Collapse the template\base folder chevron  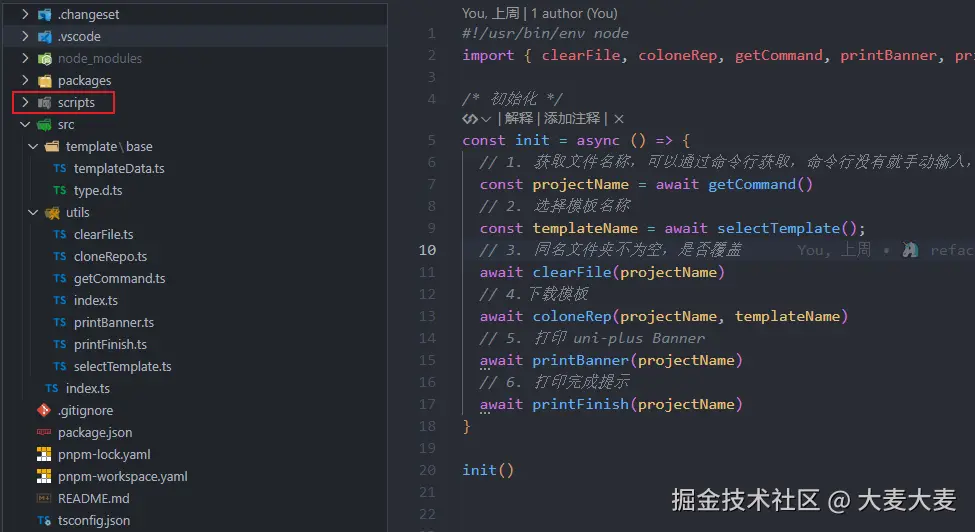tap(33, 146)
